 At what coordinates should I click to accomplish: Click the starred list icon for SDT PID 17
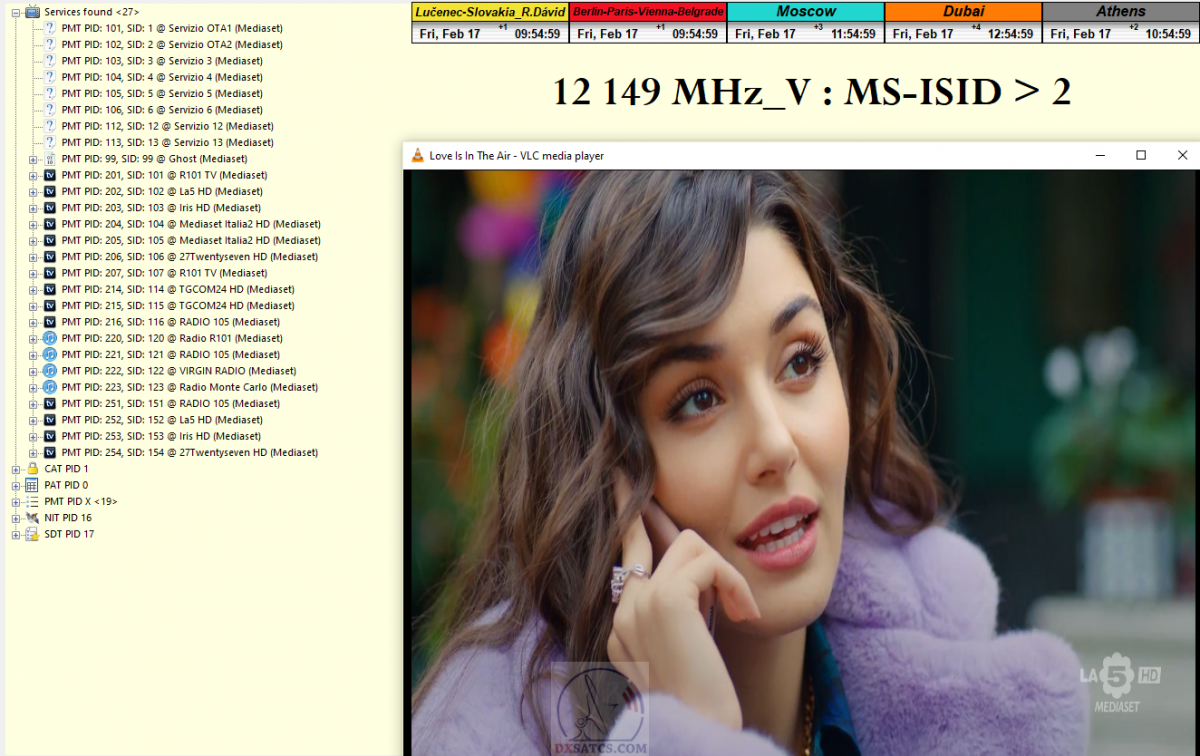coord(32,534)
